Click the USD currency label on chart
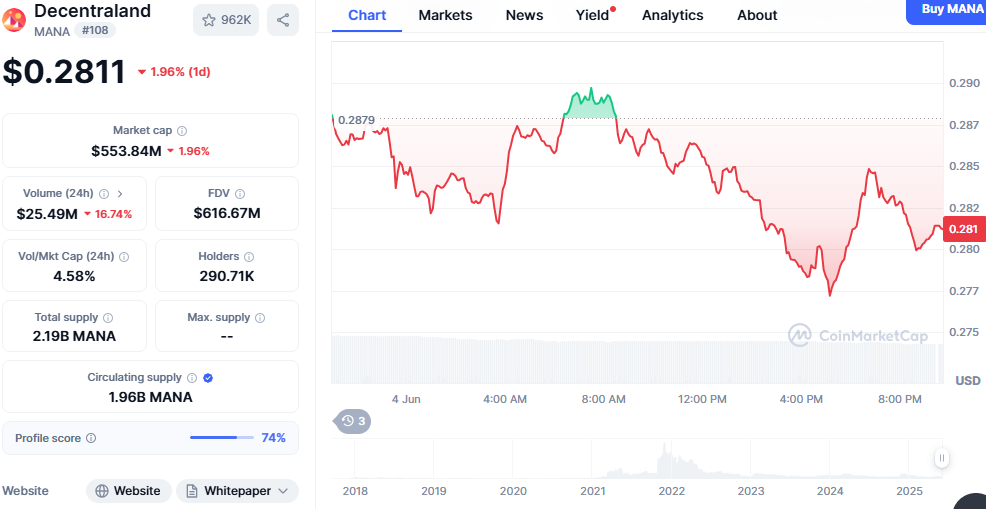Screen dimensions: 986x509 (x=968, y=381)
